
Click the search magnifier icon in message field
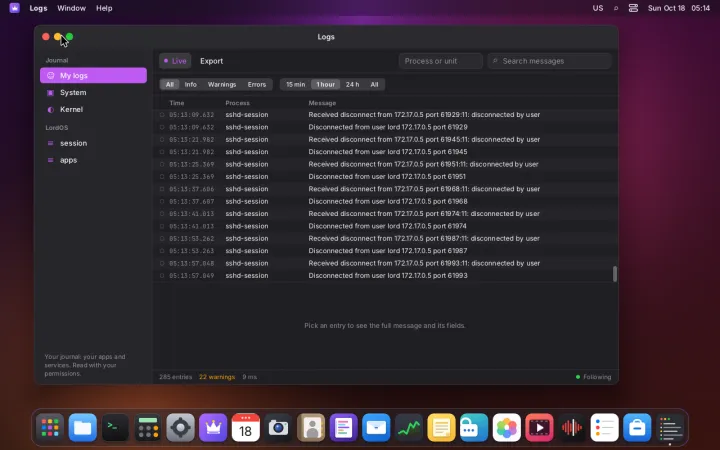coord(495,61)
